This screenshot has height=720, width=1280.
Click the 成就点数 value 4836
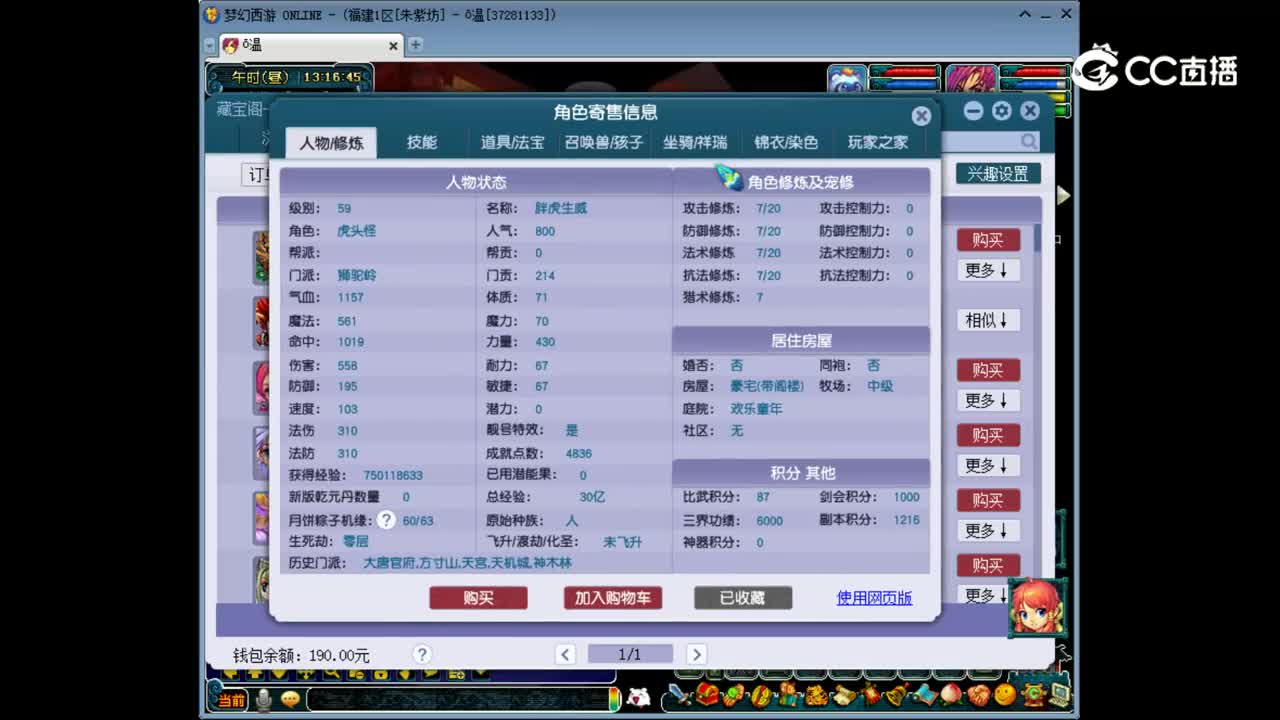click(579, 454)
